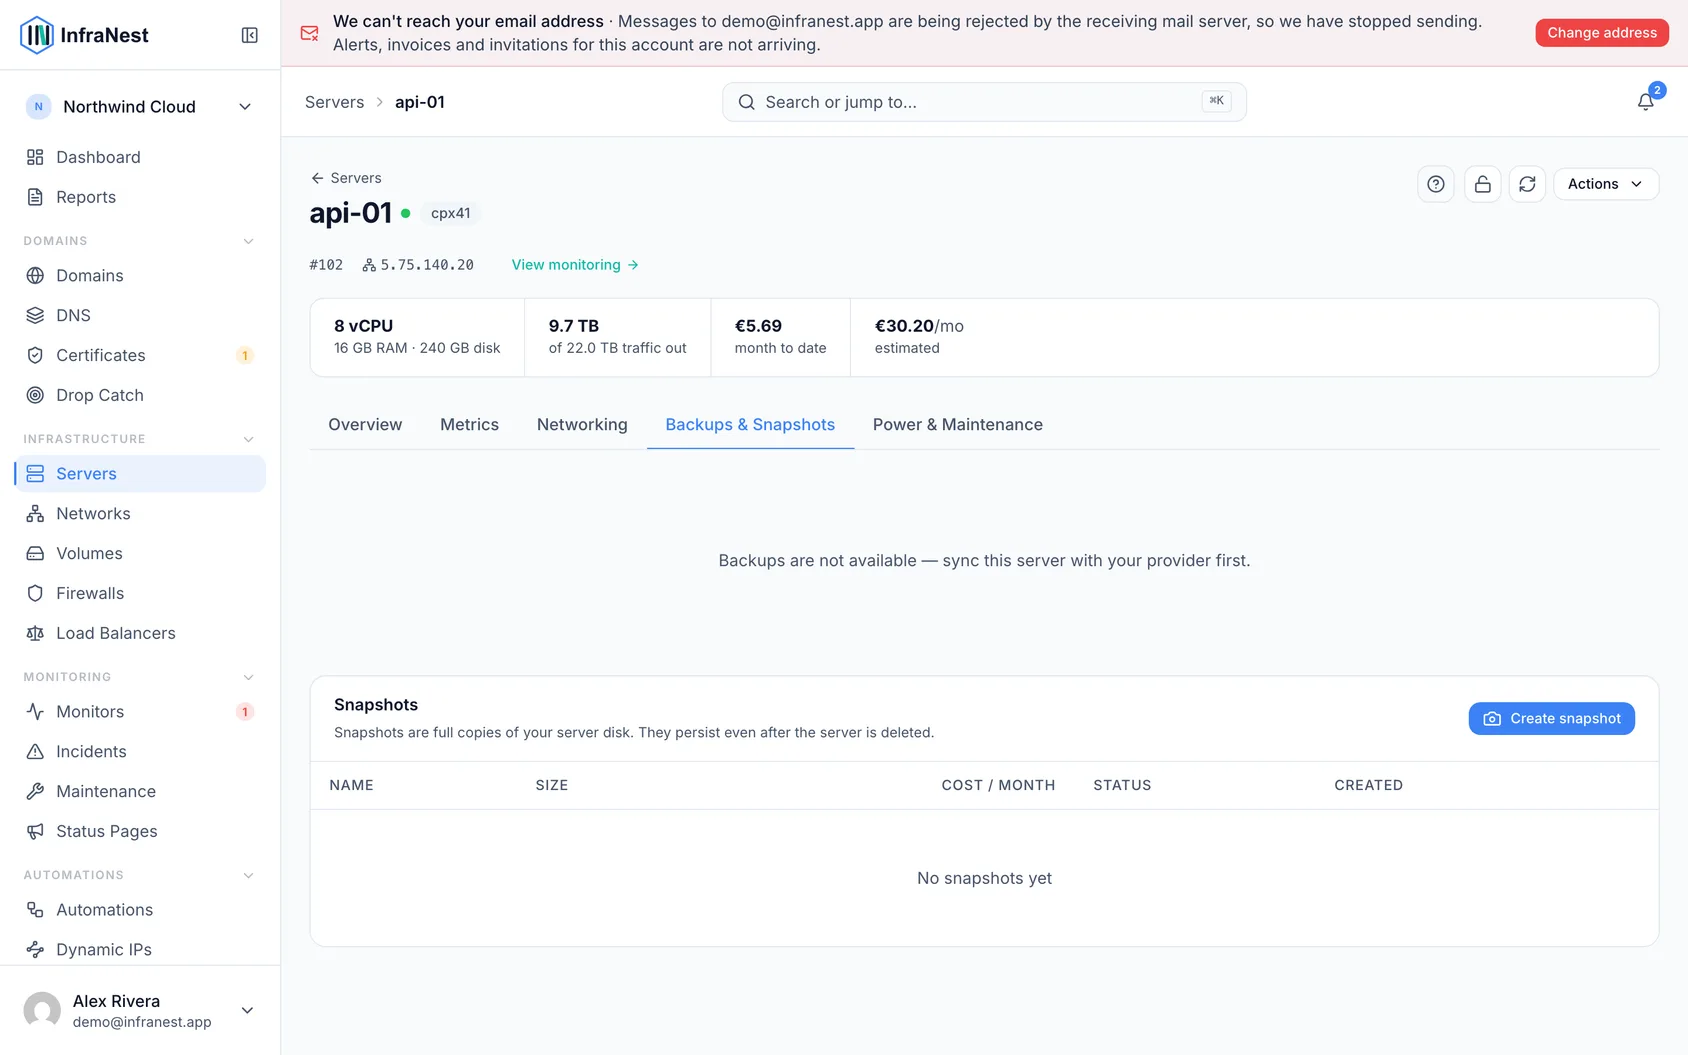
Task: Follow the View monitoring link
Action: 575,265
